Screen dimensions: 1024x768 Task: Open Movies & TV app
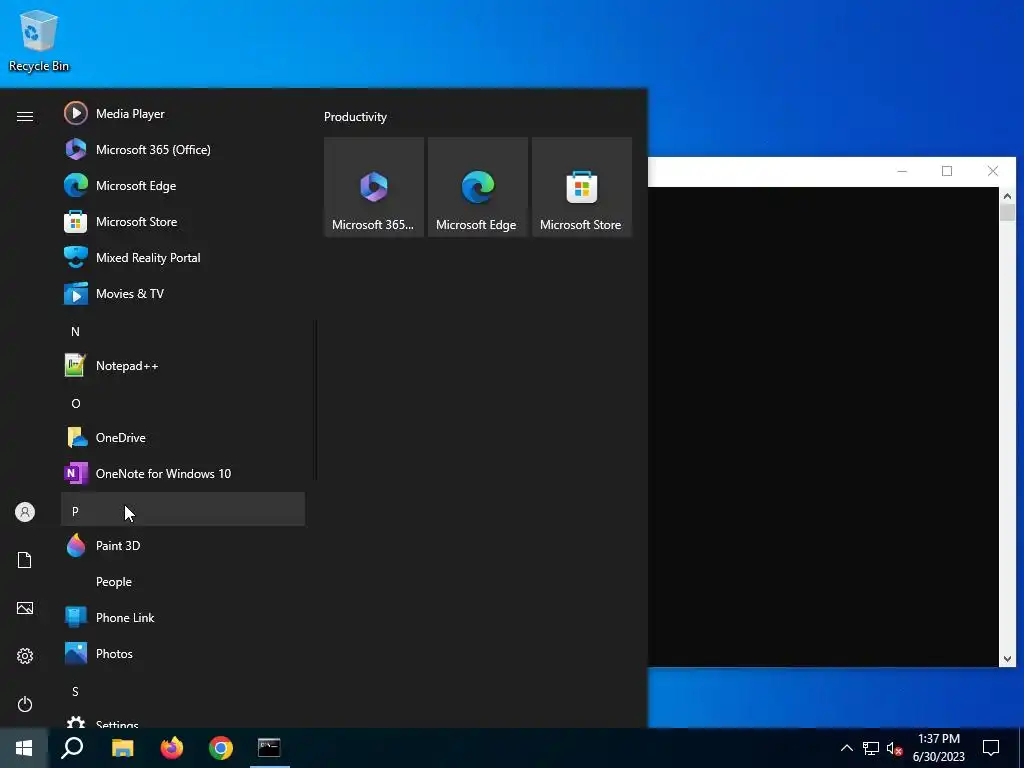click(x=183, y=293)
